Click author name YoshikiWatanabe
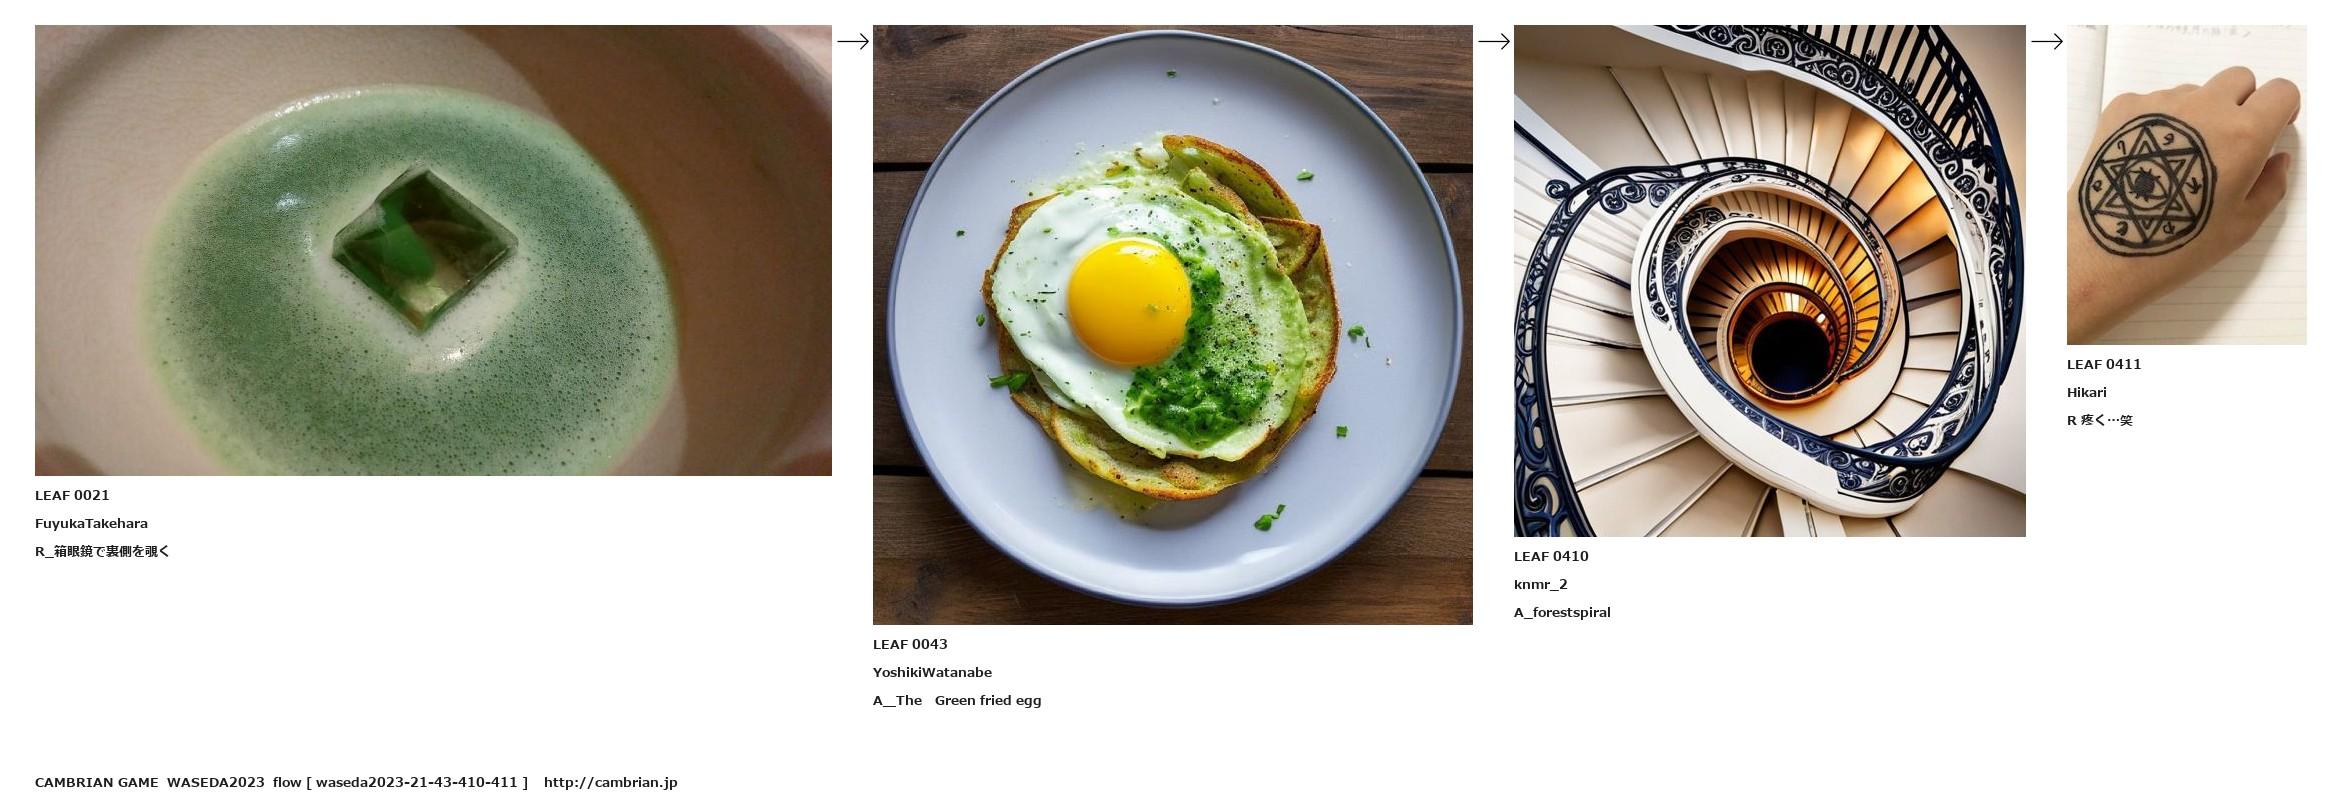The height and width of the screenshot is (807, 2342). pyautogui.click(x=932, y=672)
